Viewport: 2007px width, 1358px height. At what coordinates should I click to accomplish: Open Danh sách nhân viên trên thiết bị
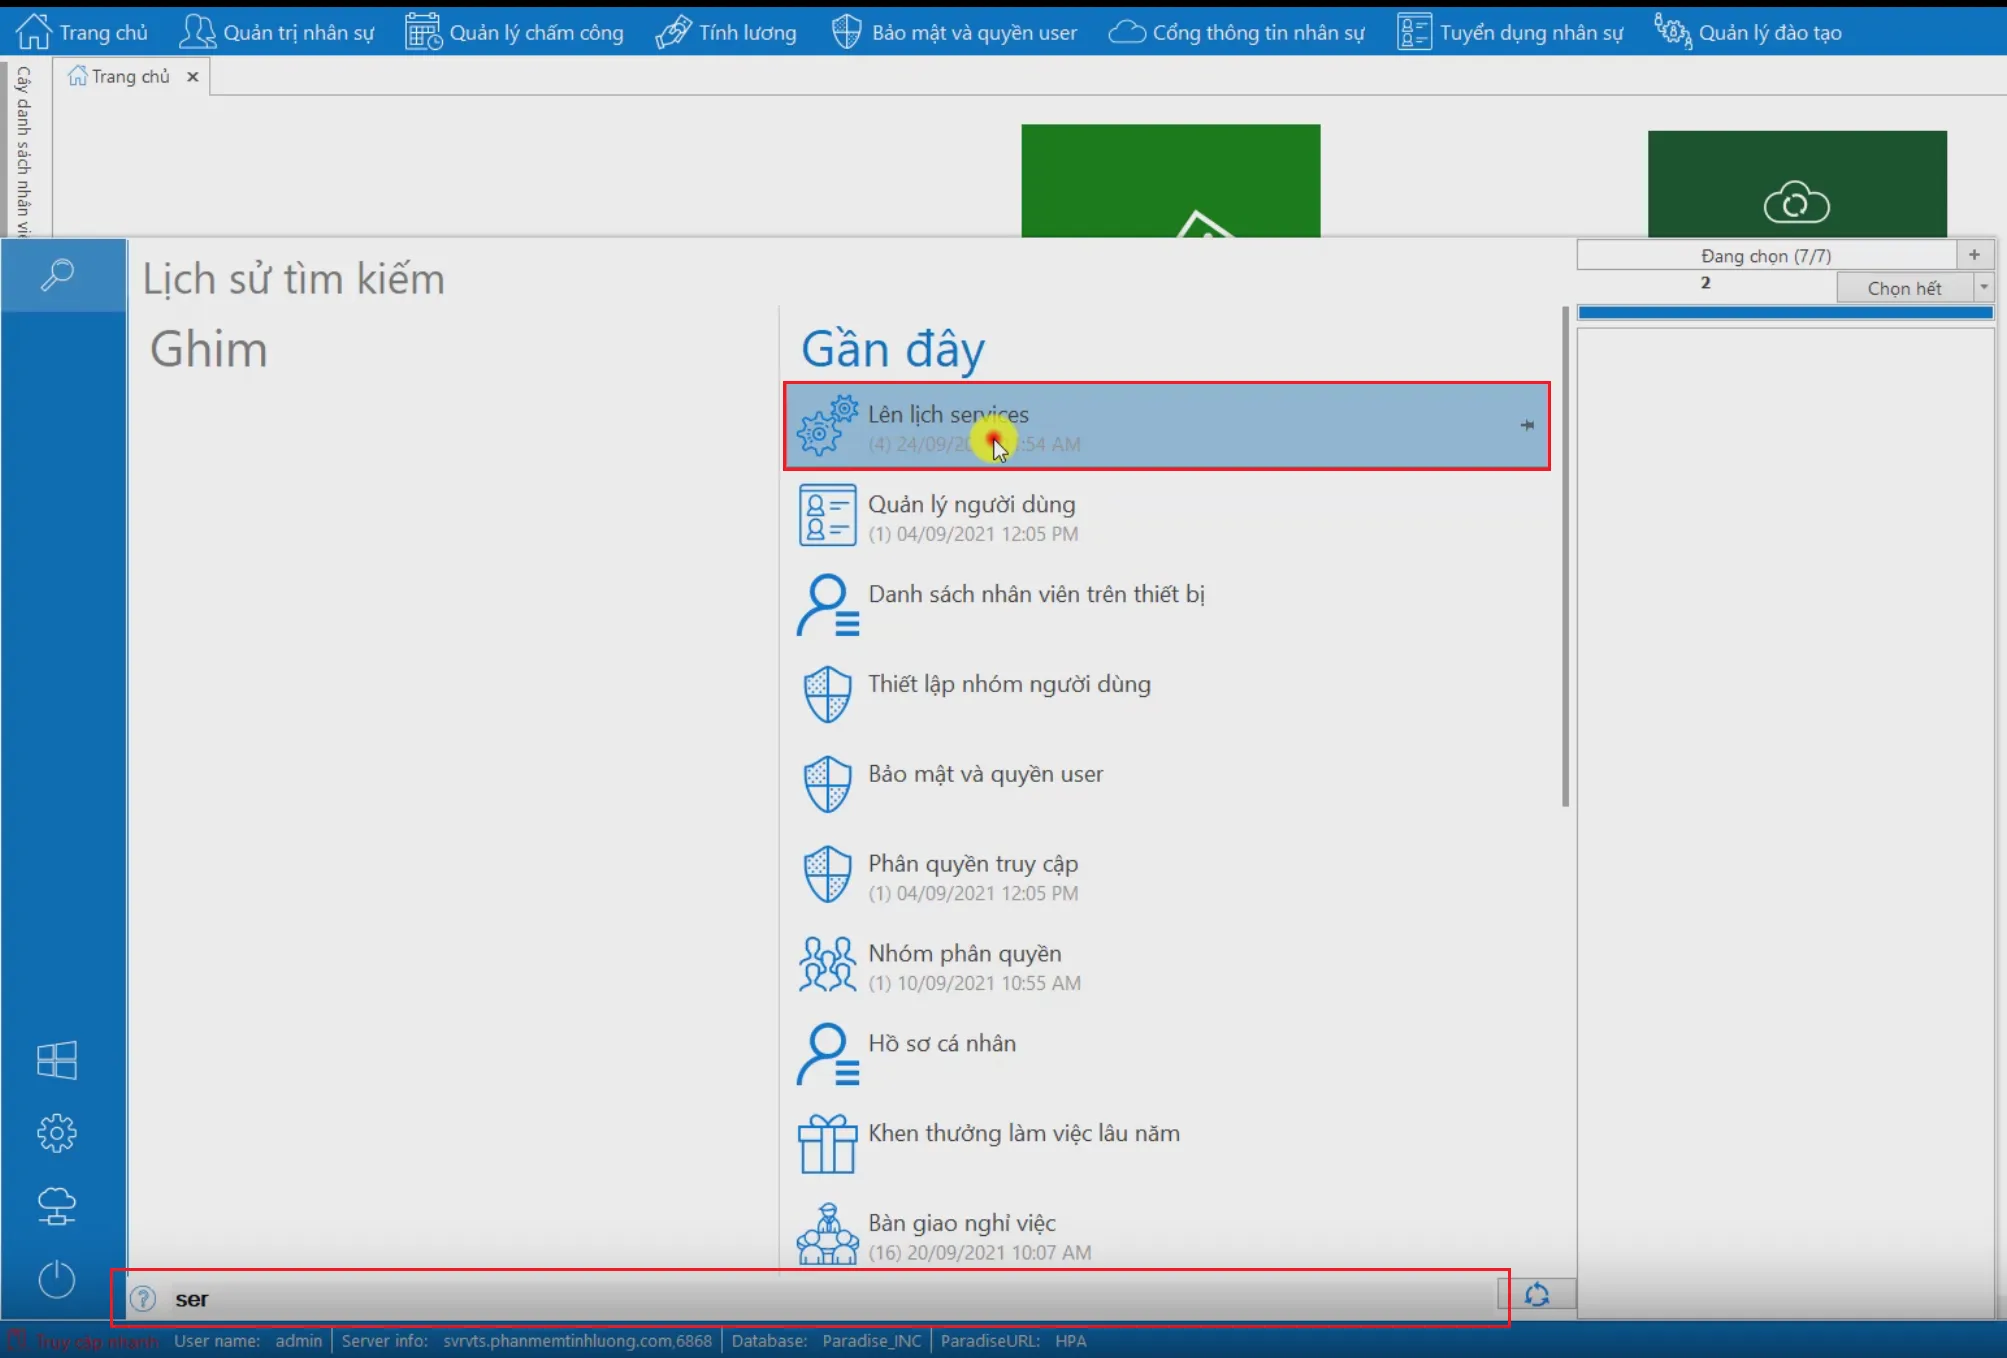1166,605
